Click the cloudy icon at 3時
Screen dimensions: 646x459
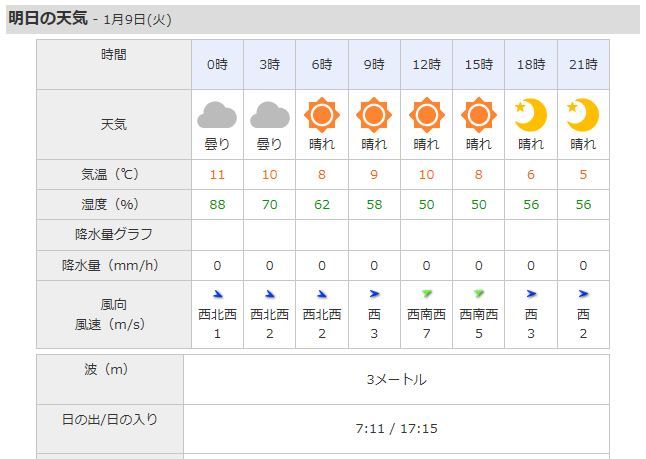[269, 115]
